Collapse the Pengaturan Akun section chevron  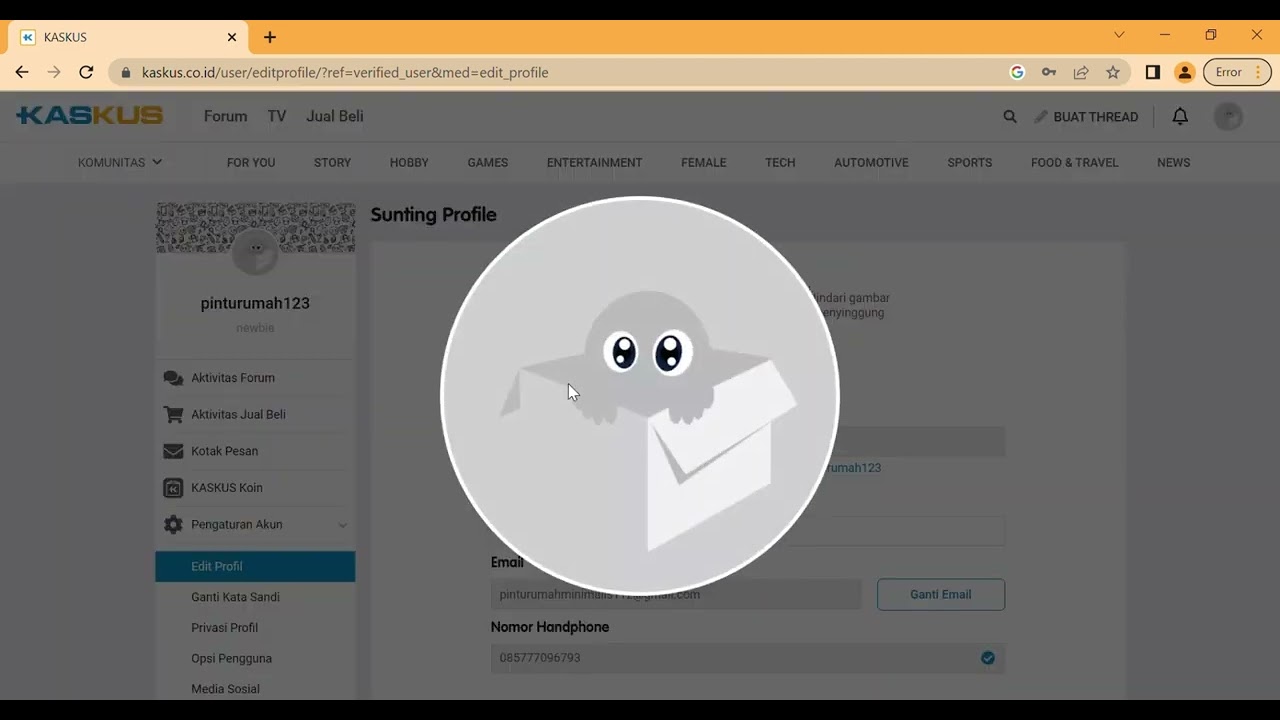click(x=342, y=525)
